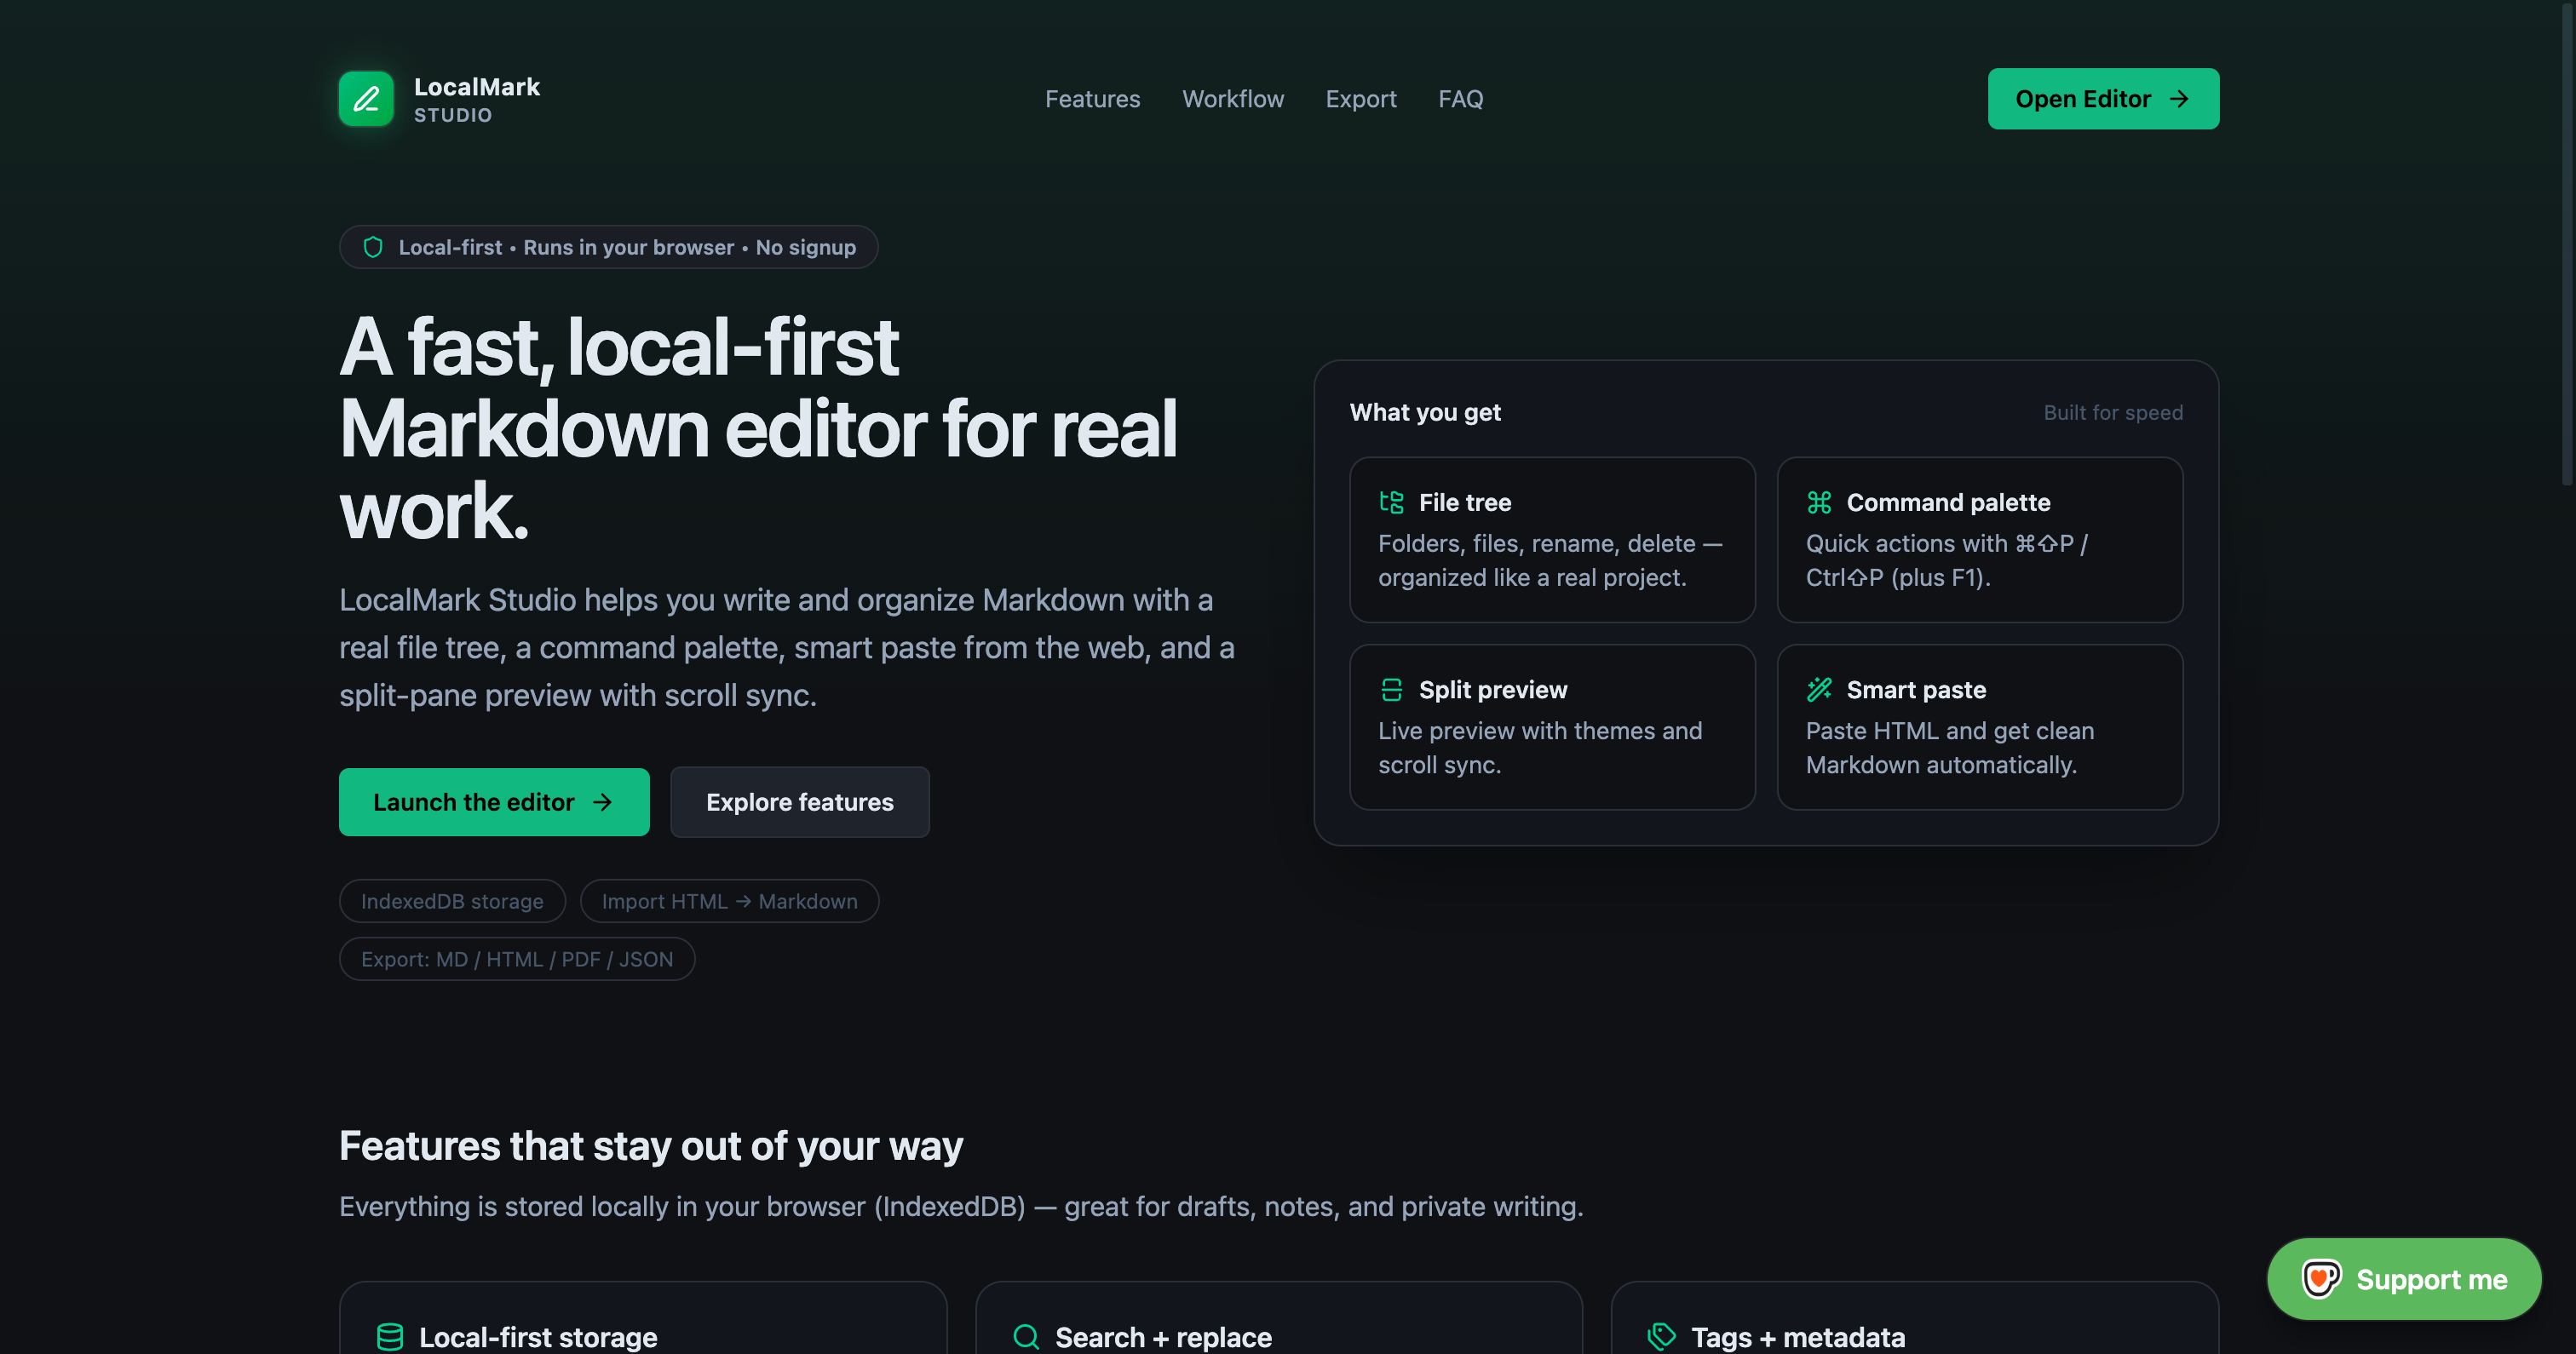The height and width of the screenshot is (1354, 2576).
Task: Click the Command palette ⌘ icon
Action: 1818,502
